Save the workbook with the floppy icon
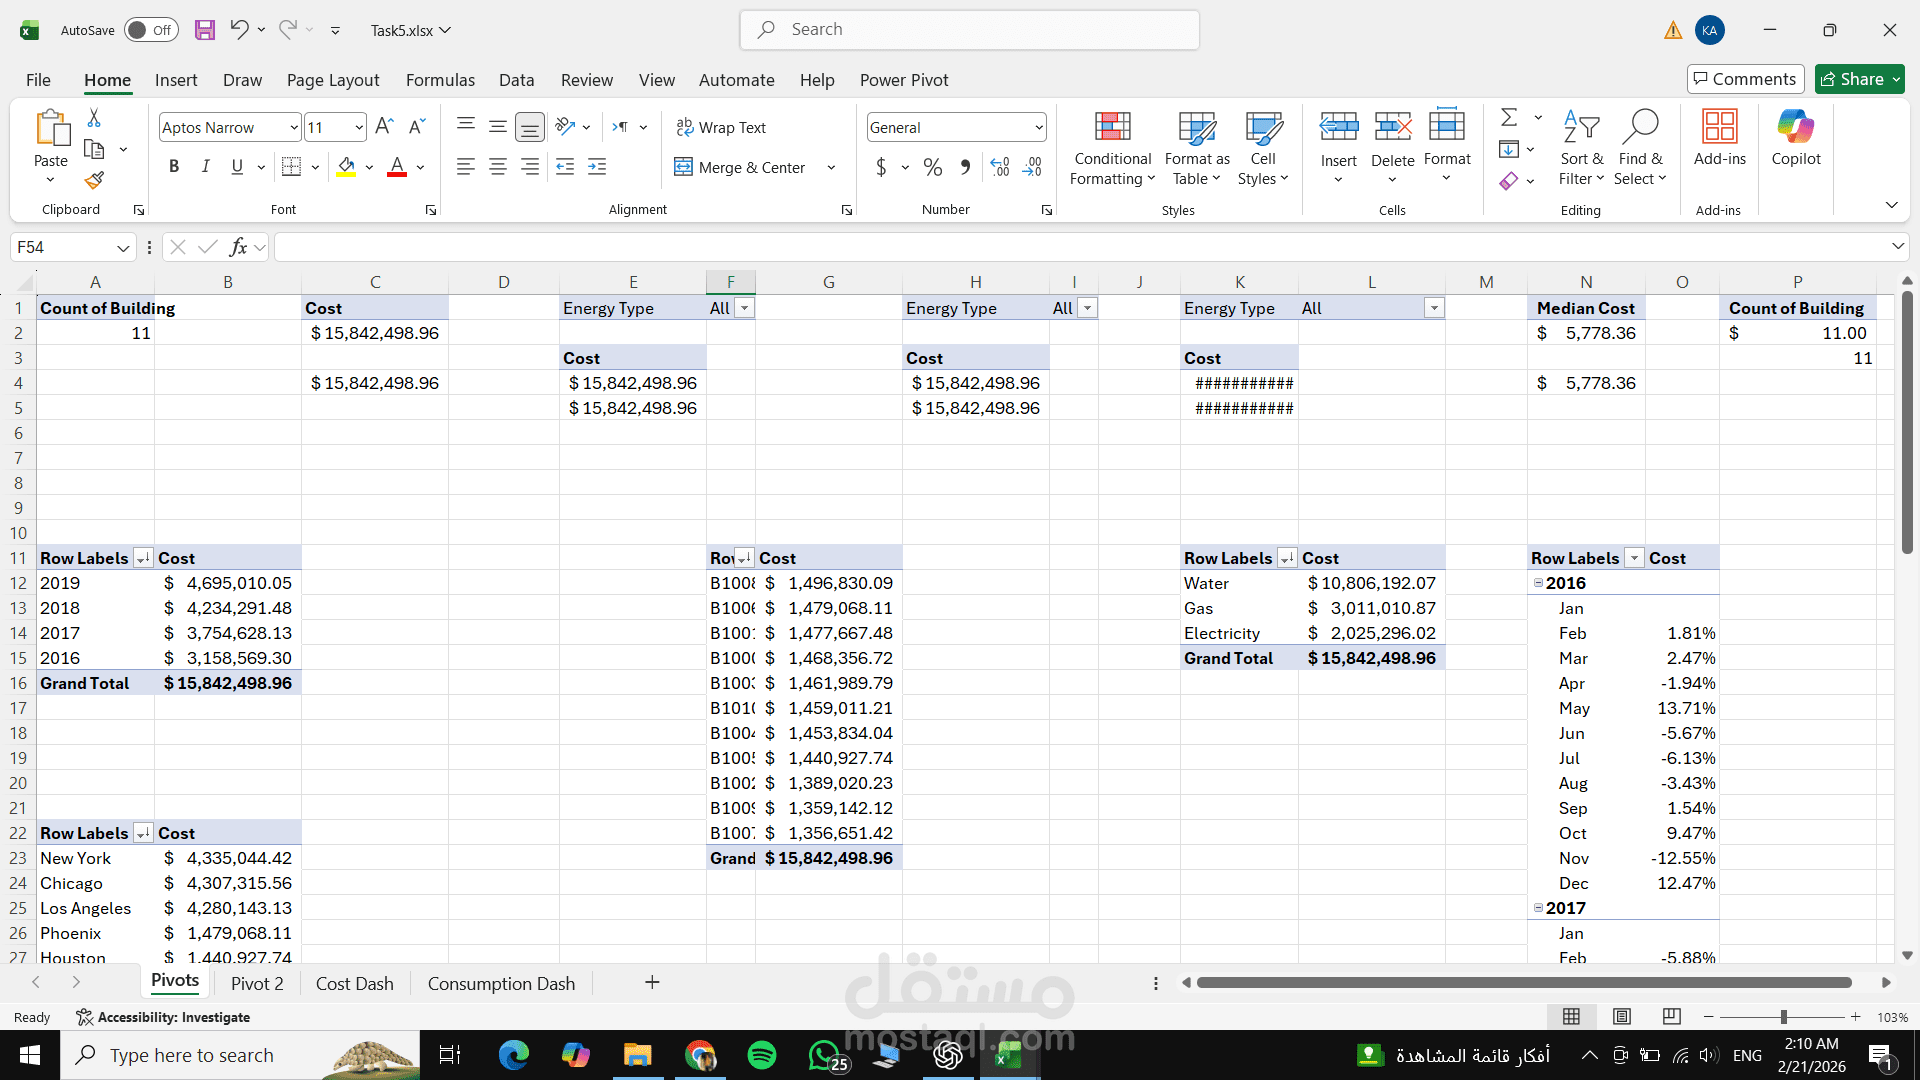This screenshot has width=1920, height=1080. [205, 30]
